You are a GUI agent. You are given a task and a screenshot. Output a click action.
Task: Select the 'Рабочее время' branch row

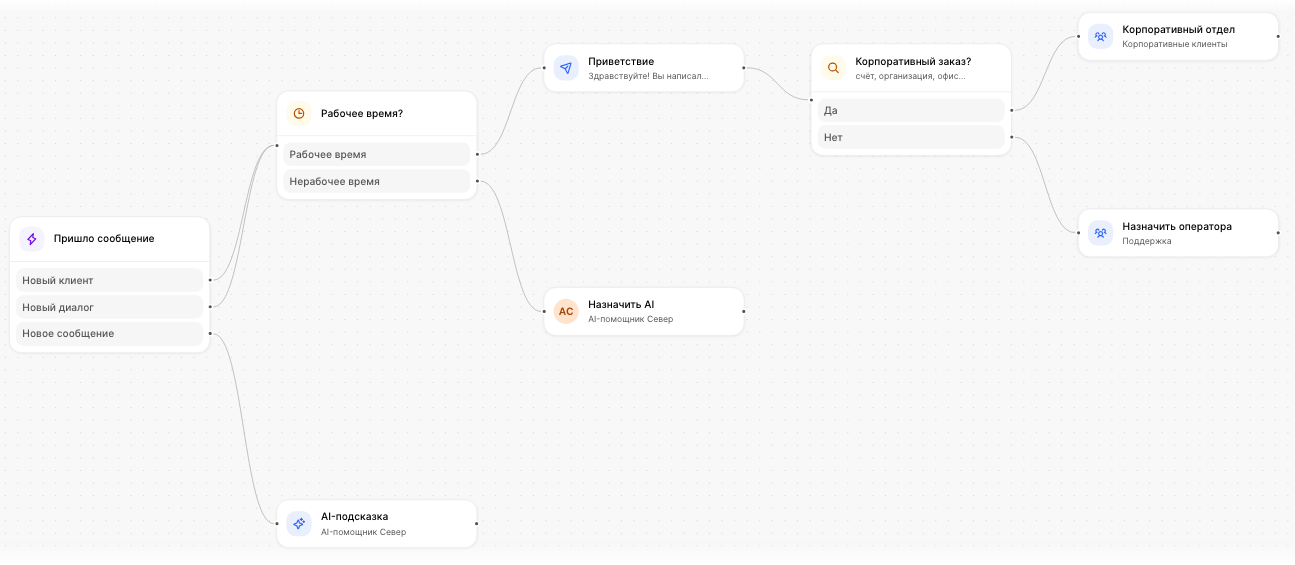click(x=377, y=154)
